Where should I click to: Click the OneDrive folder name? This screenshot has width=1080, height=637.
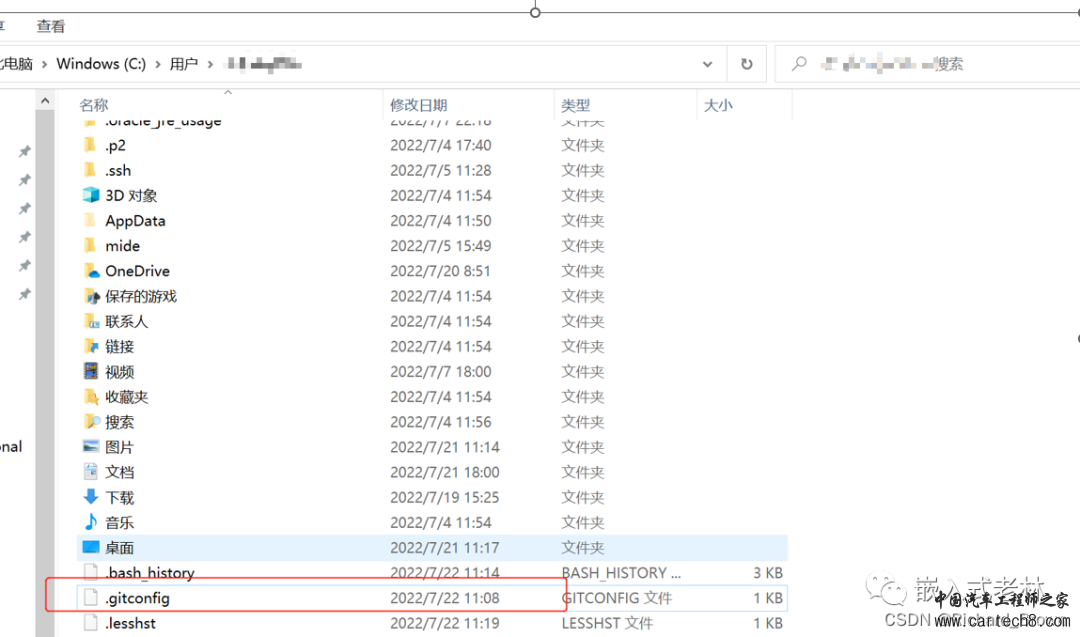137,271
